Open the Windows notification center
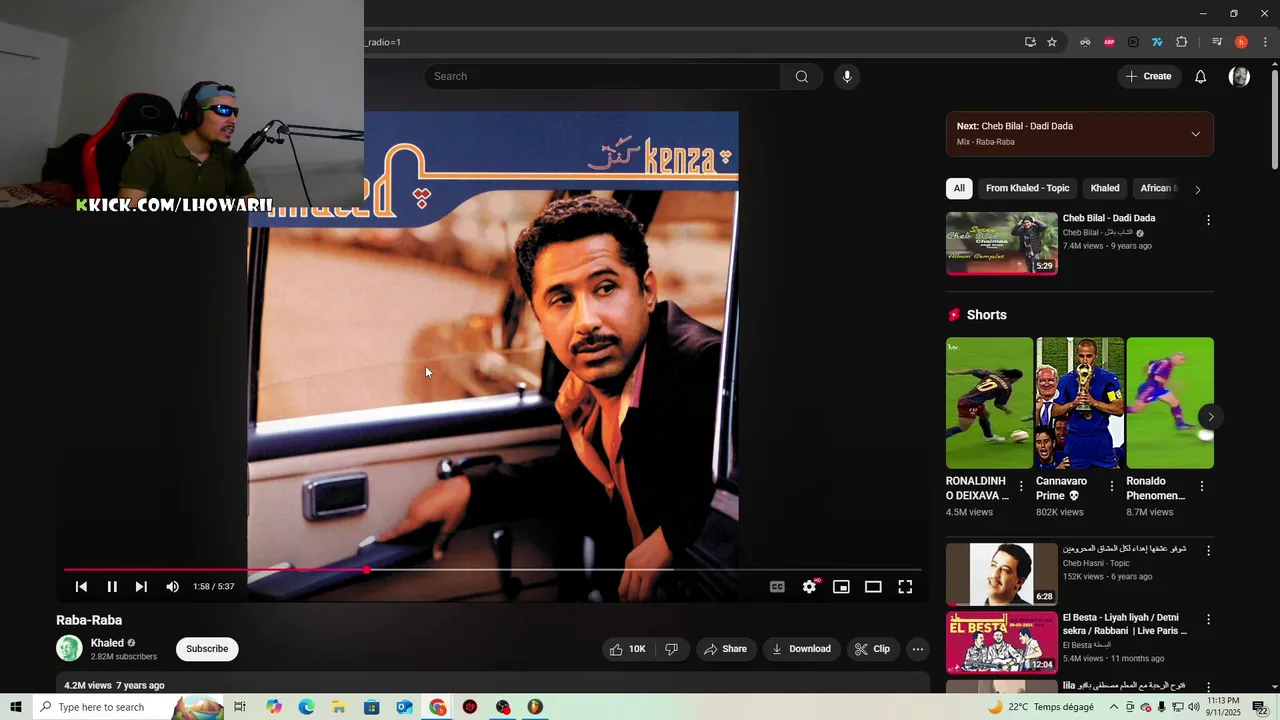The height and width of the screenshot is (720, 1280). (1261, 707)
